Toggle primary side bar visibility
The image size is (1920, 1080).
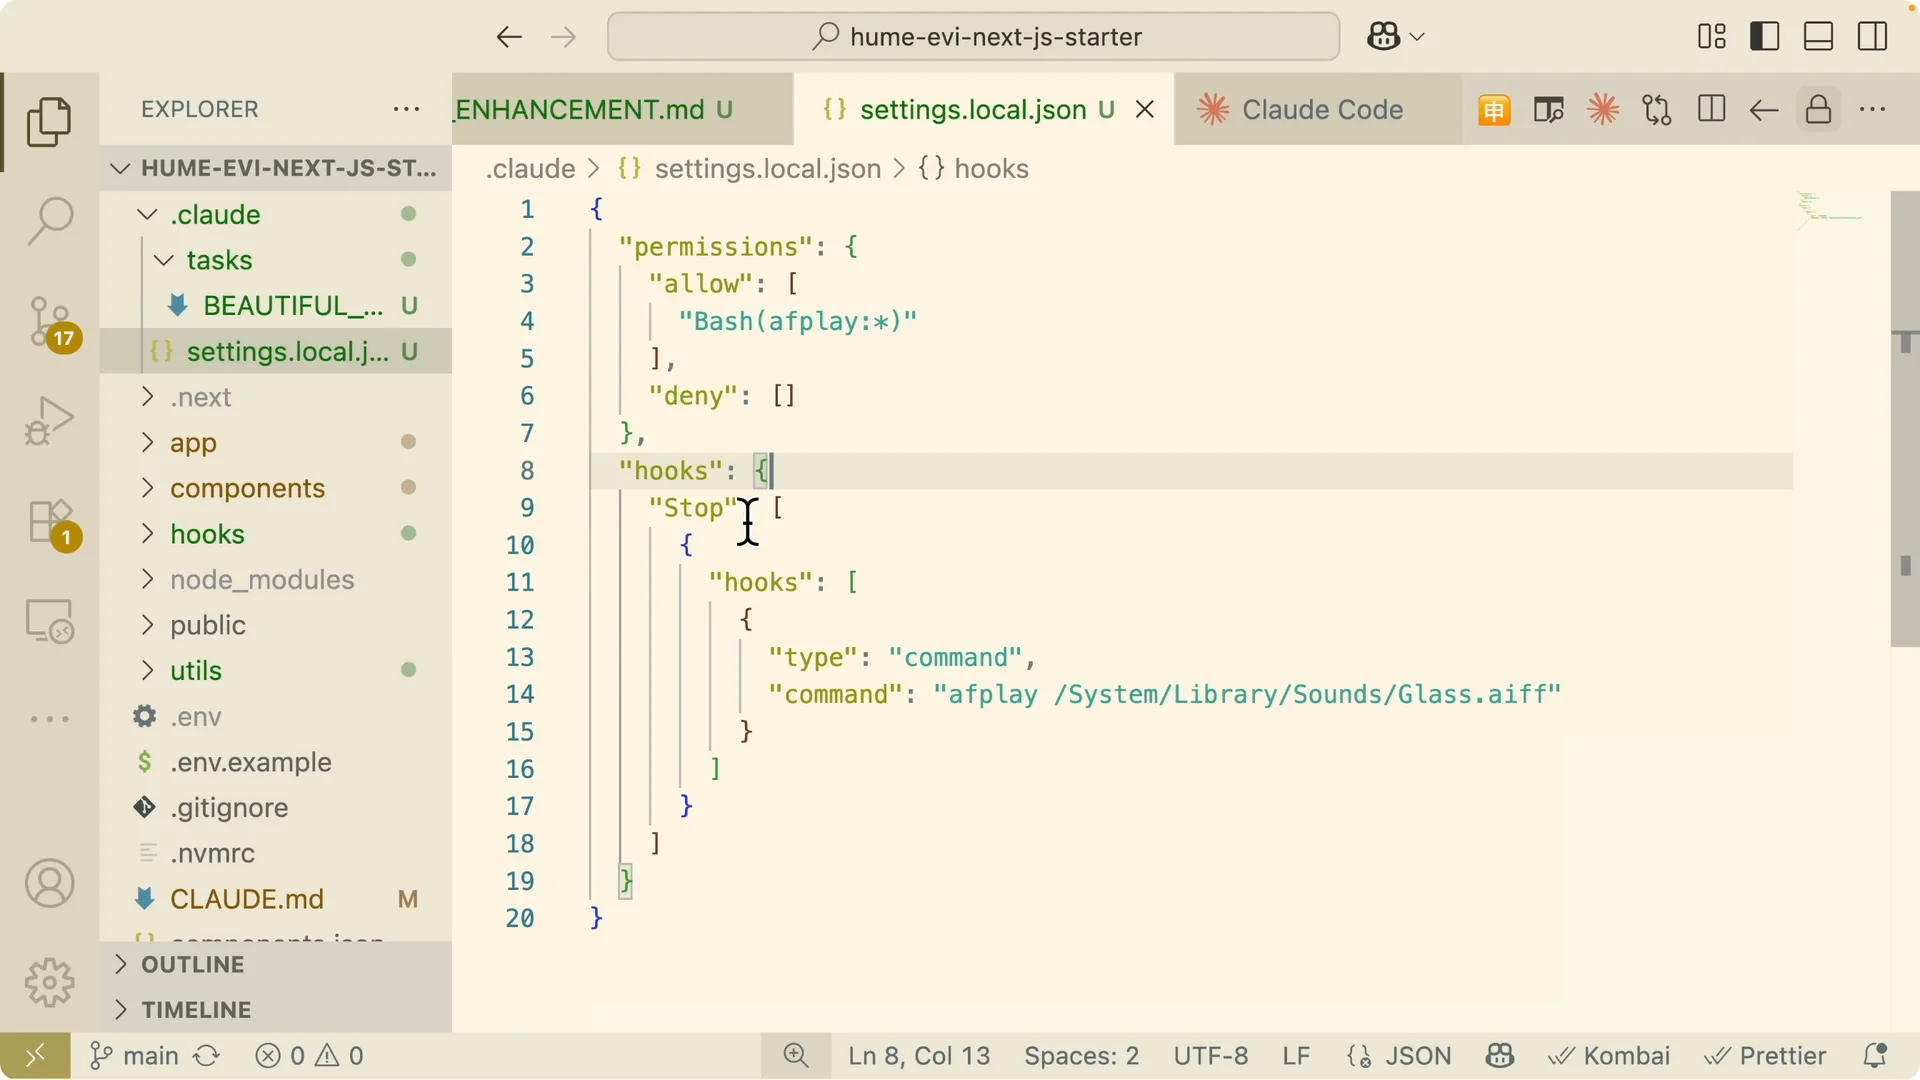[x=1765, y=37]
